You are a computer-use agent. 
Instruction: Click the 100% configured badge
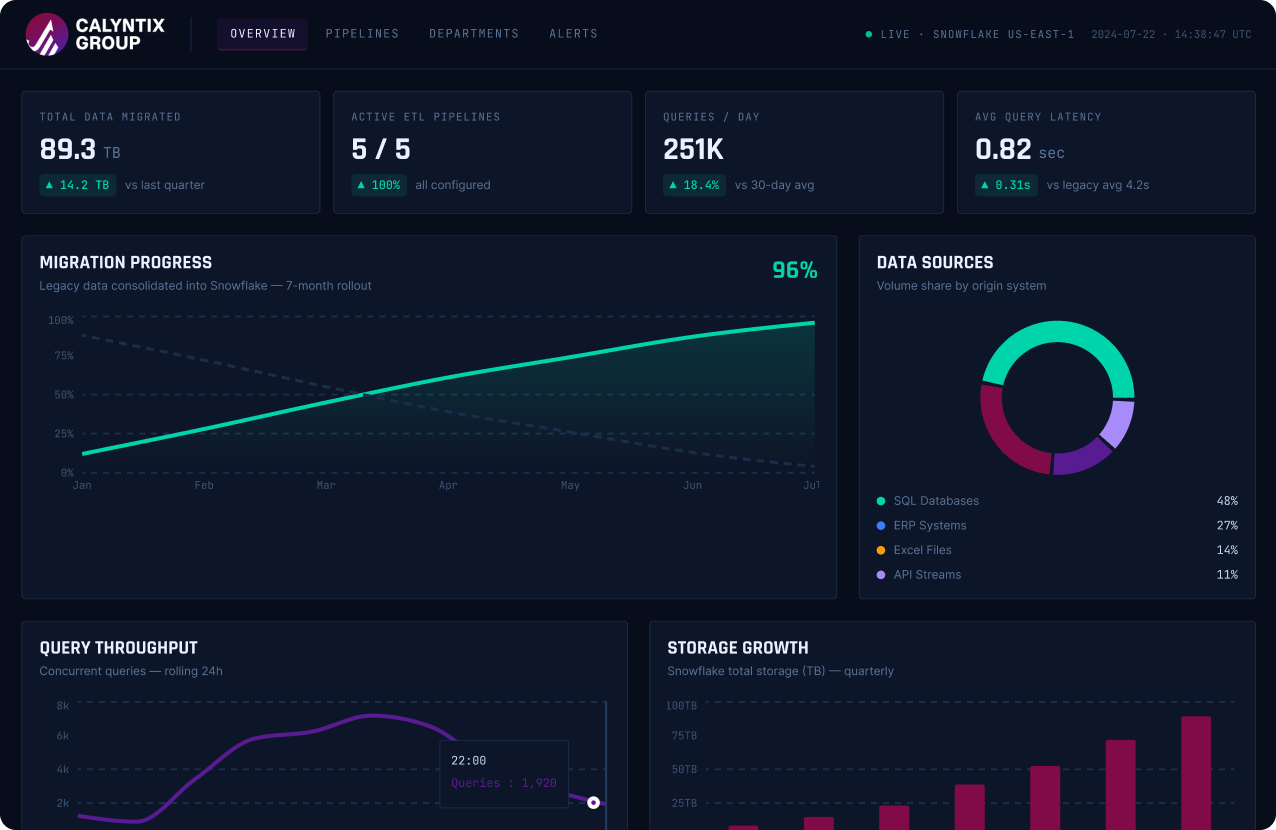379,185
